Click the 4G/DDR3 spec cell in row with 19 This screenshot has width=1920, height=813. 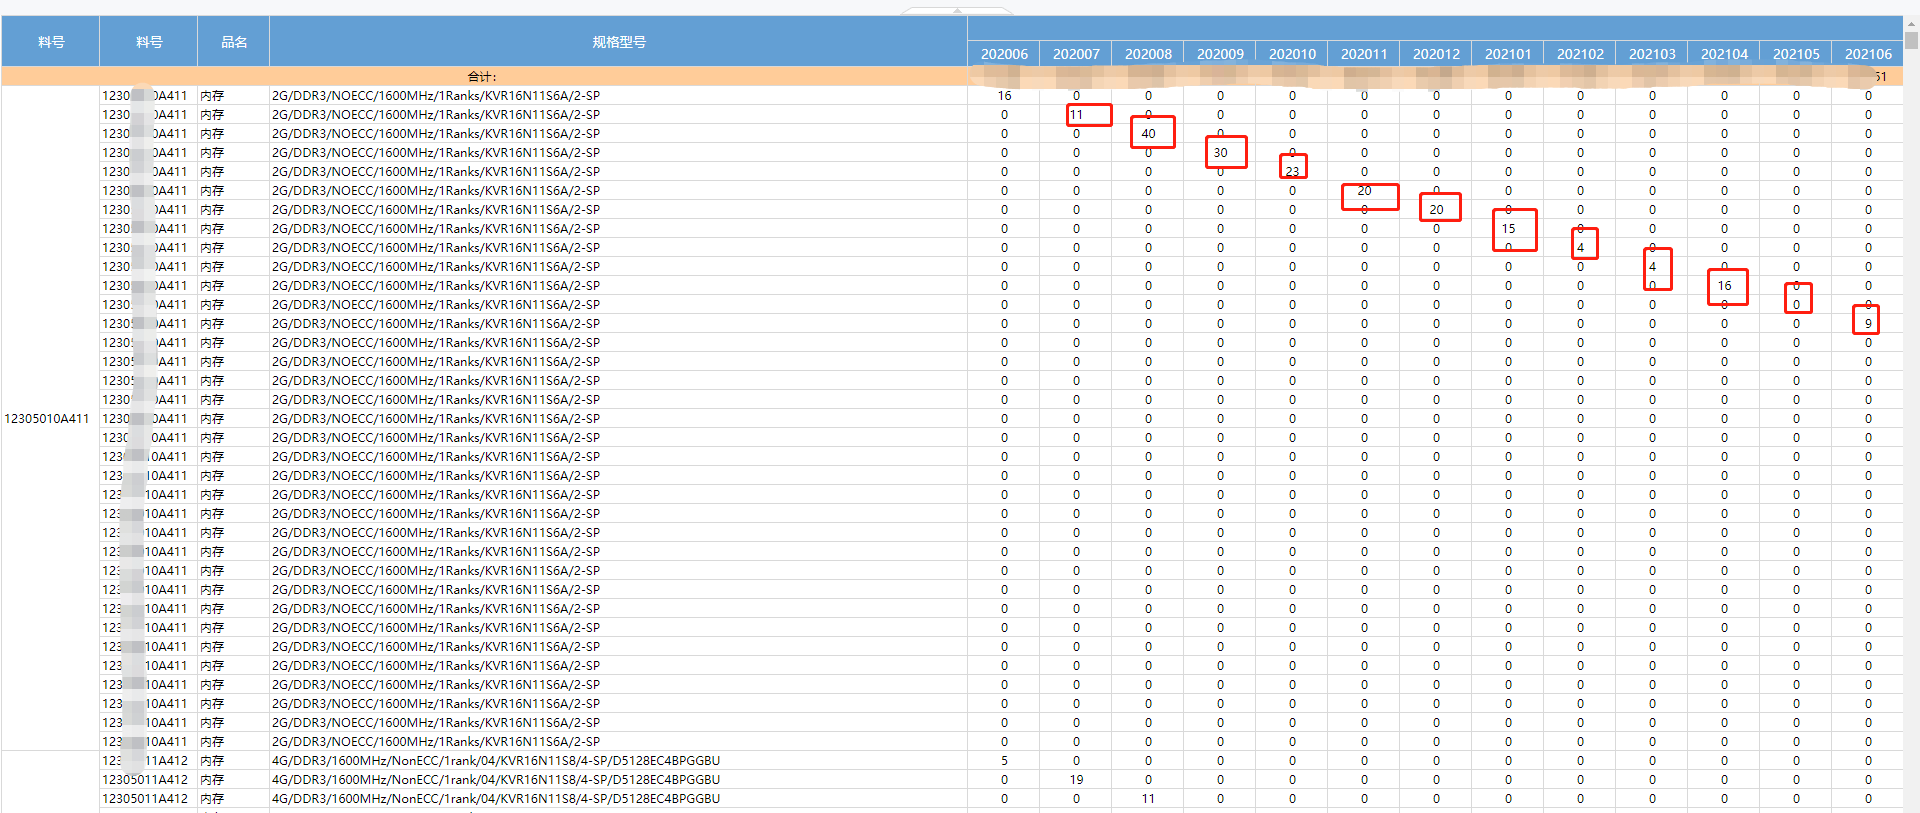(618, 780)
